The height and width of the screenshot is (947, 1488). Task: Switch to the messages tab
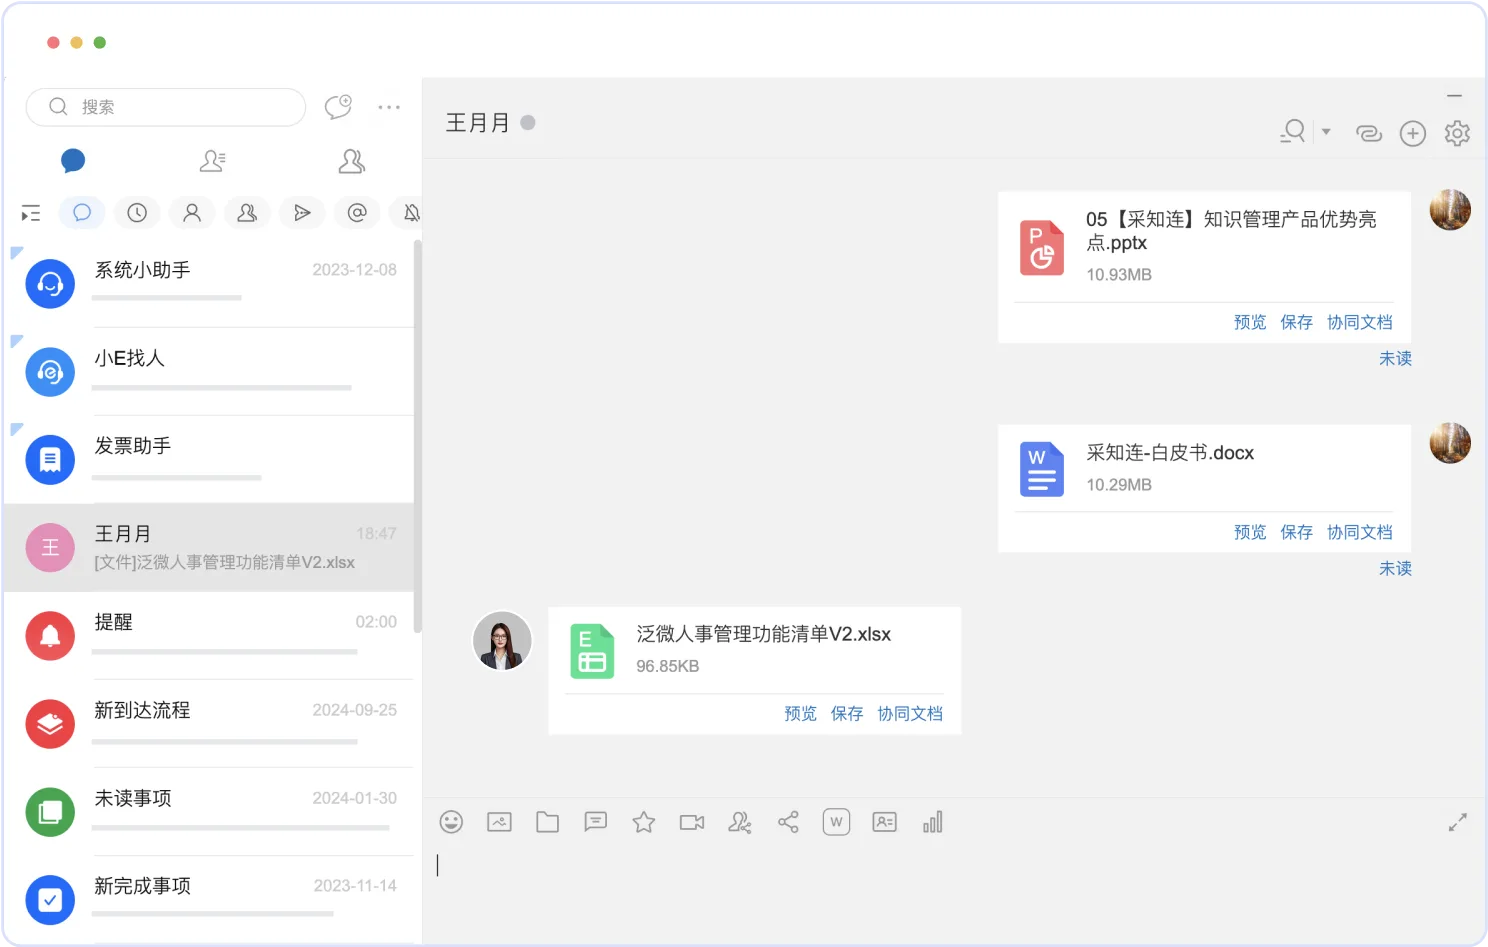(73, 161)
